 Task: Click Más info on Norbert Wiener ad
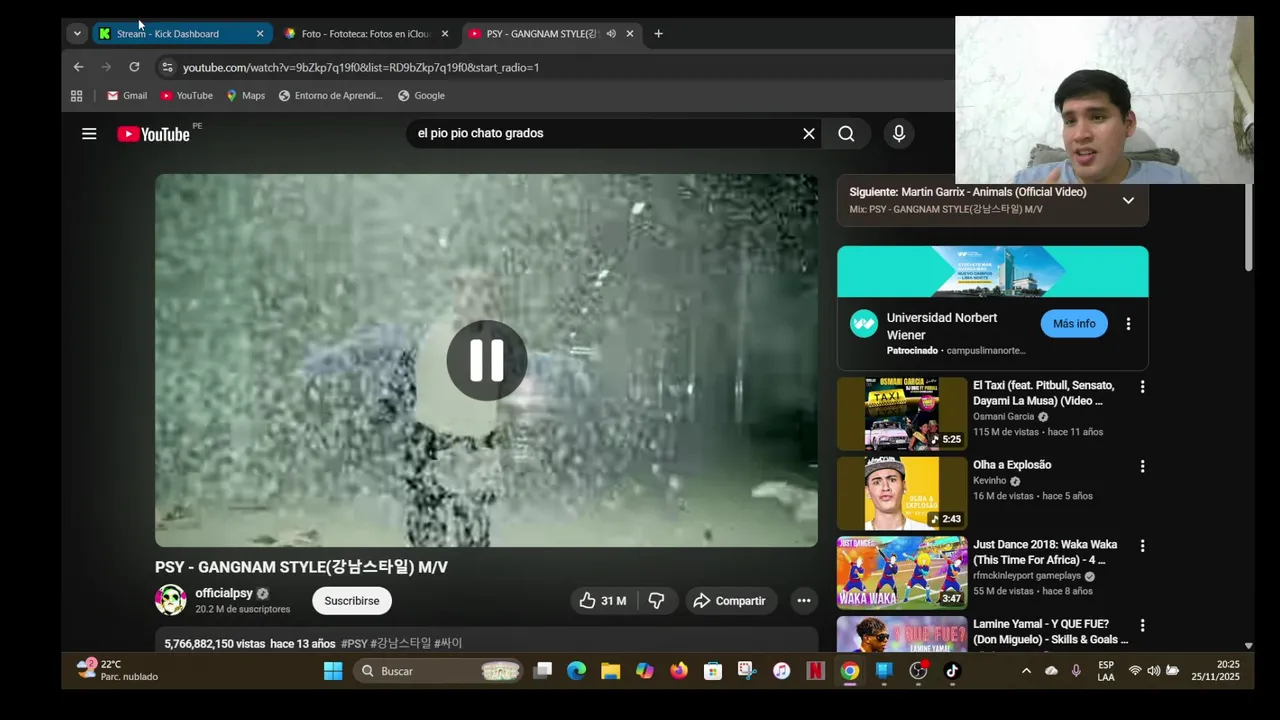(1074, 324)
